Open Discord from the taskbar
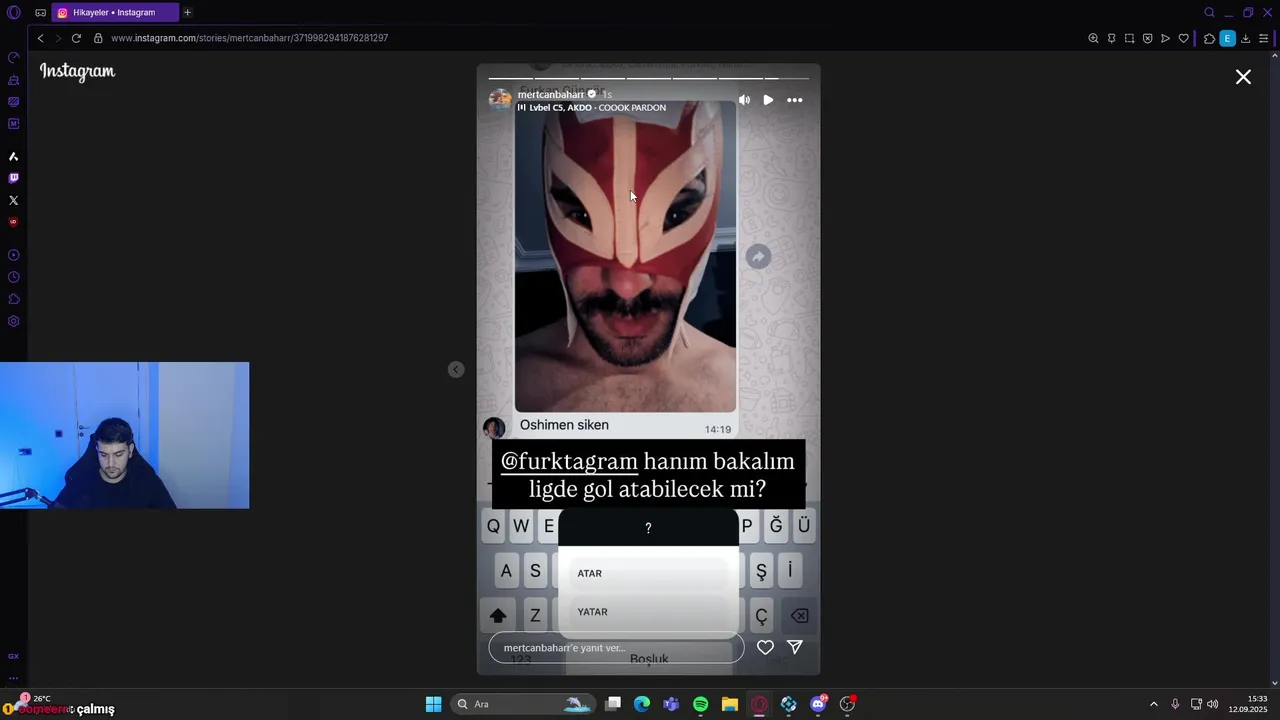The width and height of the screenshot is (1280, 720). (818, 704)
